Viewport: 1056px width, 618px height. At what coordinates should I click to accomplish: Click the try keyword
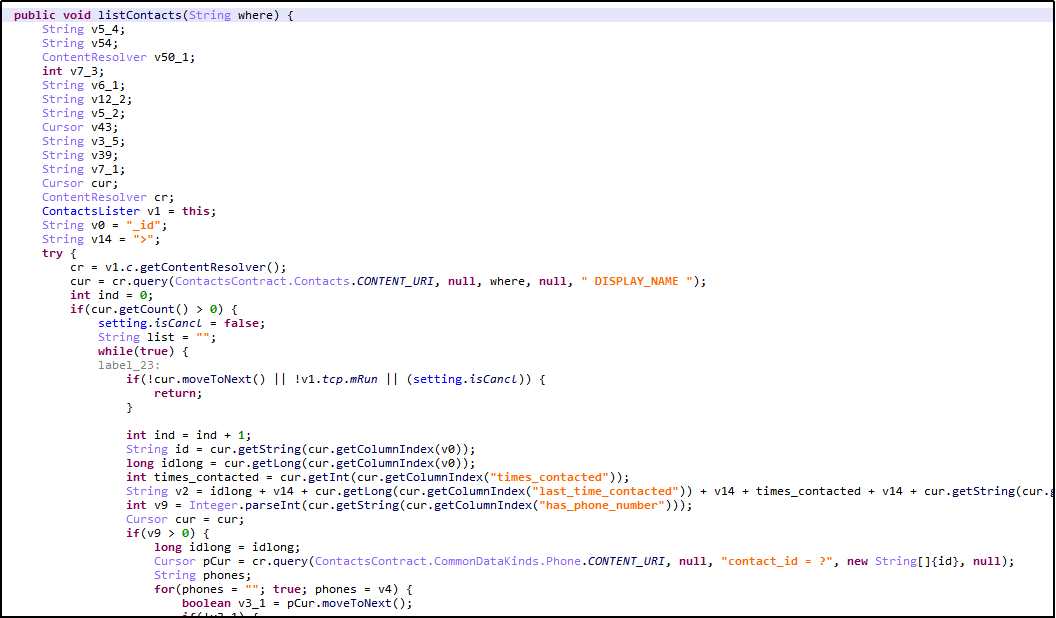pyautogui.click(x=52, y=253)
